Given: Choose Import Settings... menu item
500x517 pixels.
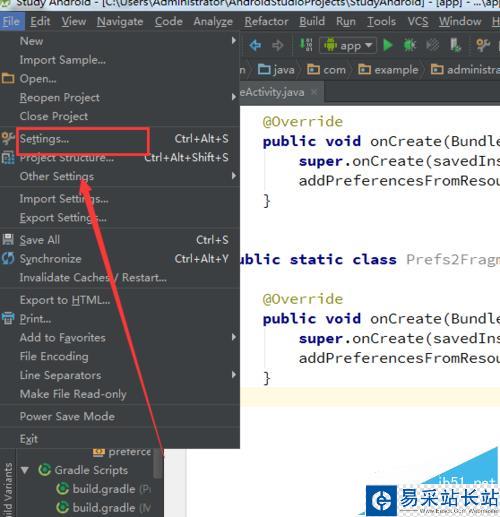Looking at the screenshot, I should tap(120, 199).
